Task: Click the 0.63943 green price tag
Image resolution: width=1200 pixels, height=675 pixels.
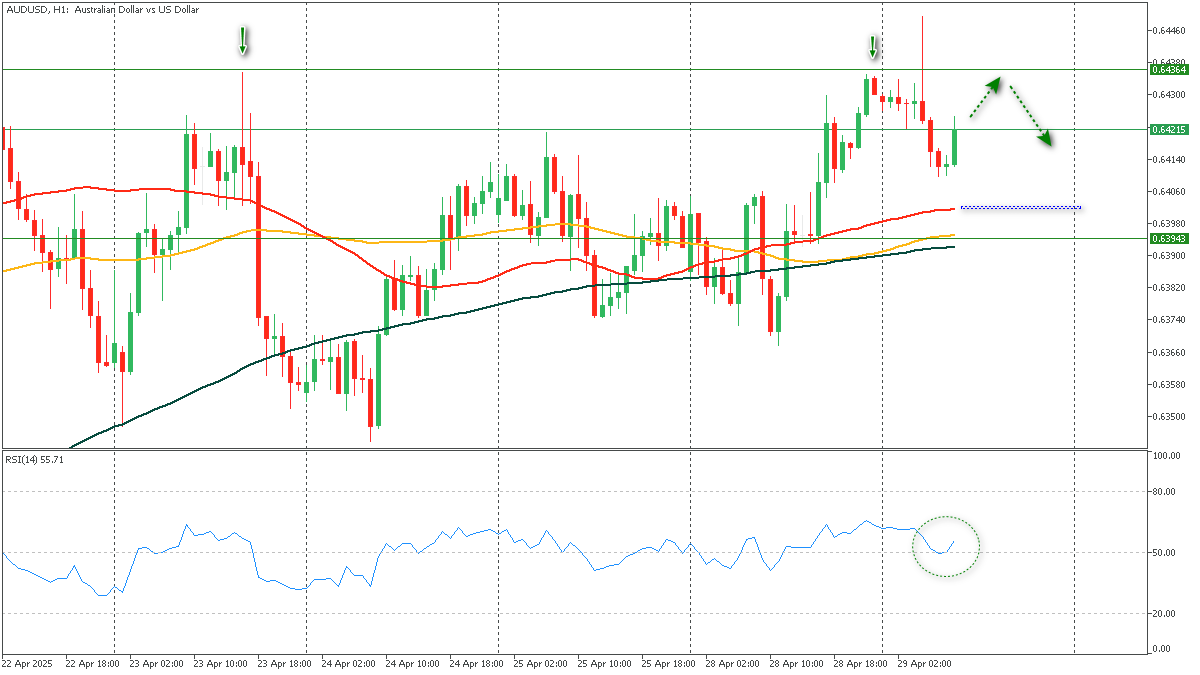Action: pyautogui.click(x=1168, y=239)
